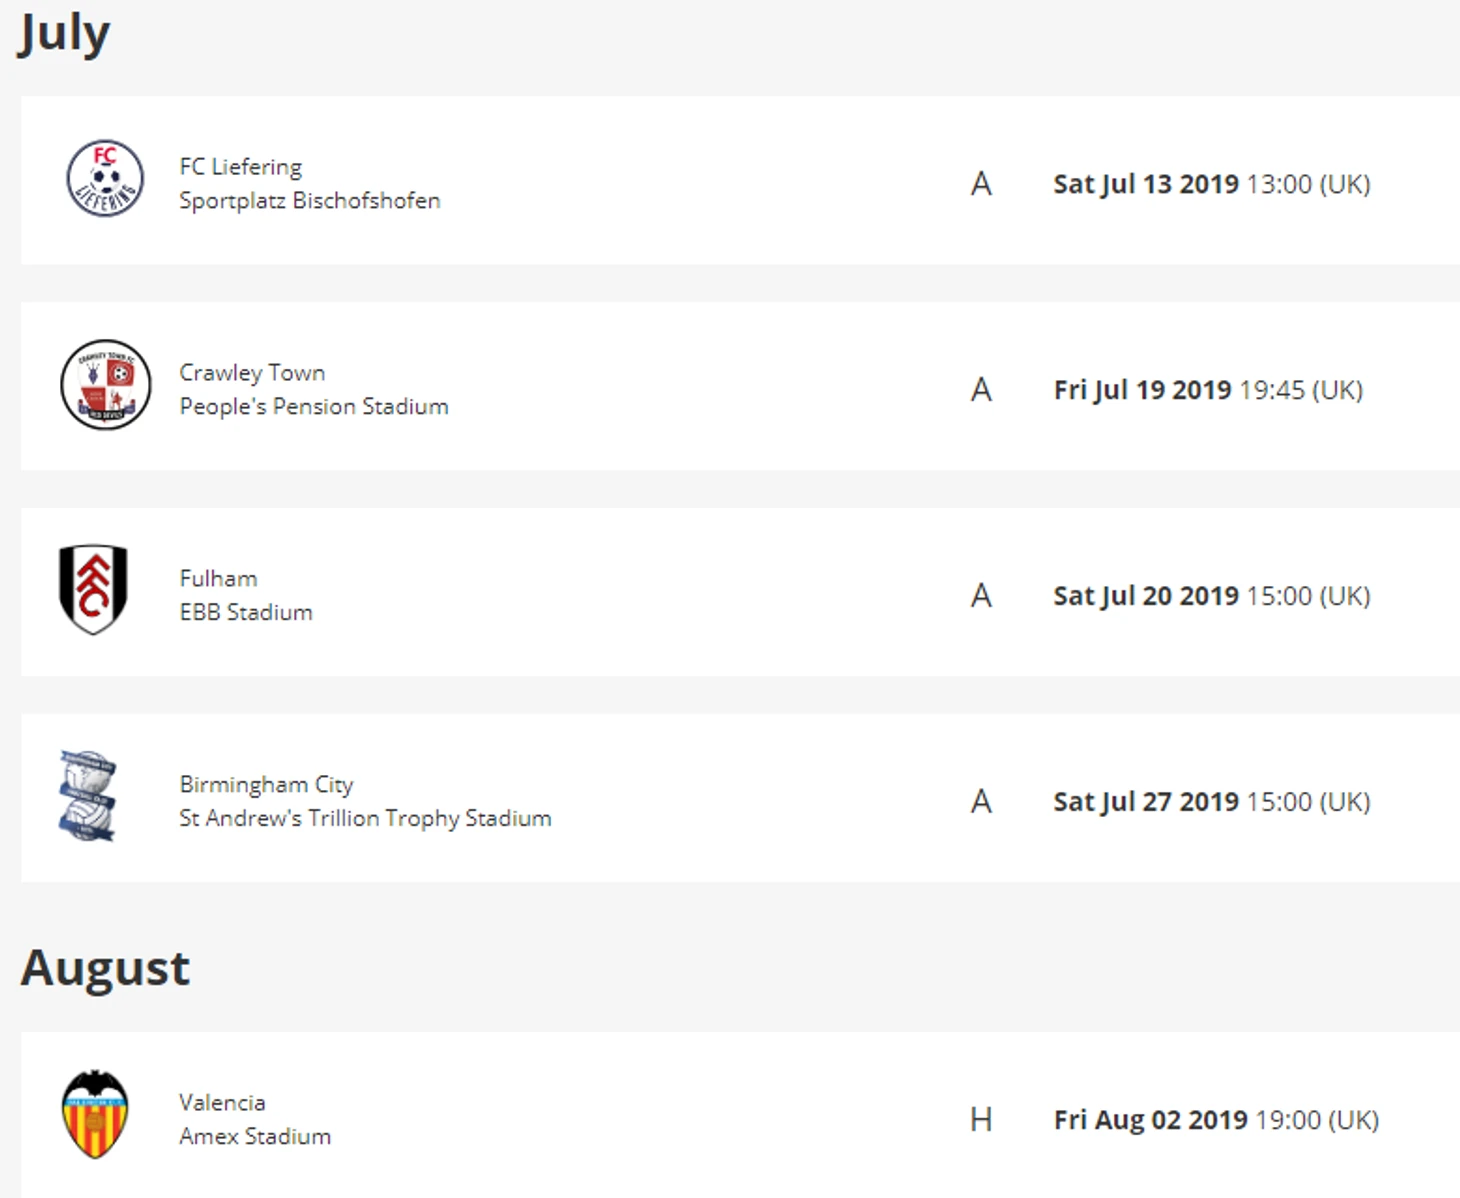Screen dimensions: 1460x1198
Task: Click the Sat Jul 13 2019 date
Action: [1145, 184]
